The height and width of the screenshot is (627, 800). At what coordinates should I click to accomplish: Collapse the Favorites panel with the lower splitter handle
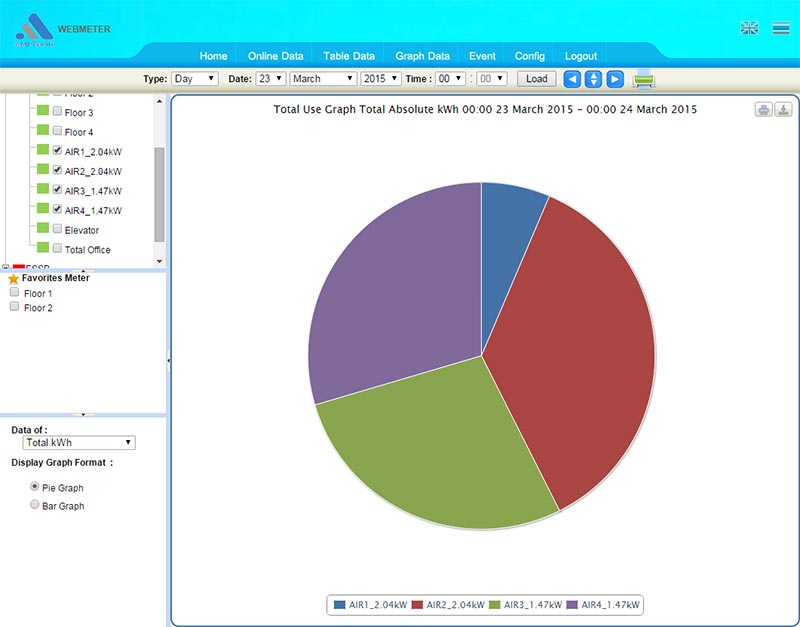pos(83,415)
